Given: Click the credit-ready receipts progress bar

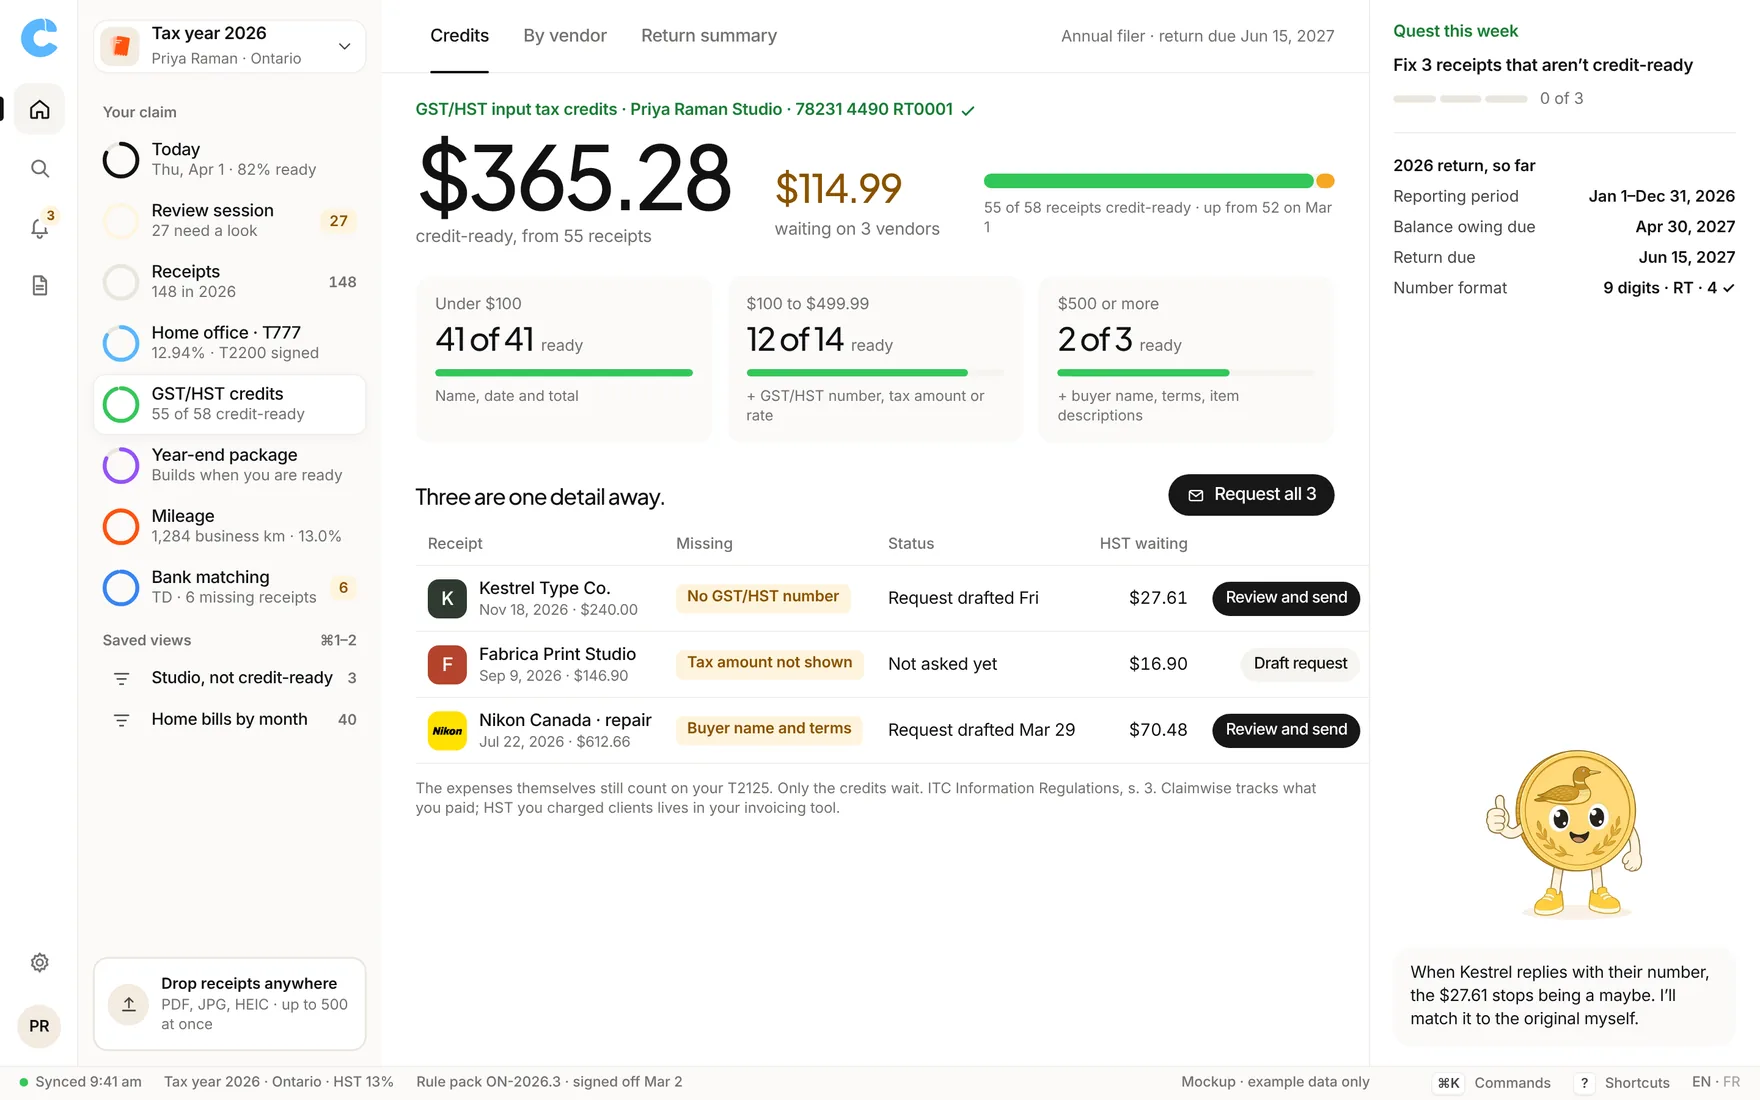Looking at the screenshot, I should point(1159,181).
